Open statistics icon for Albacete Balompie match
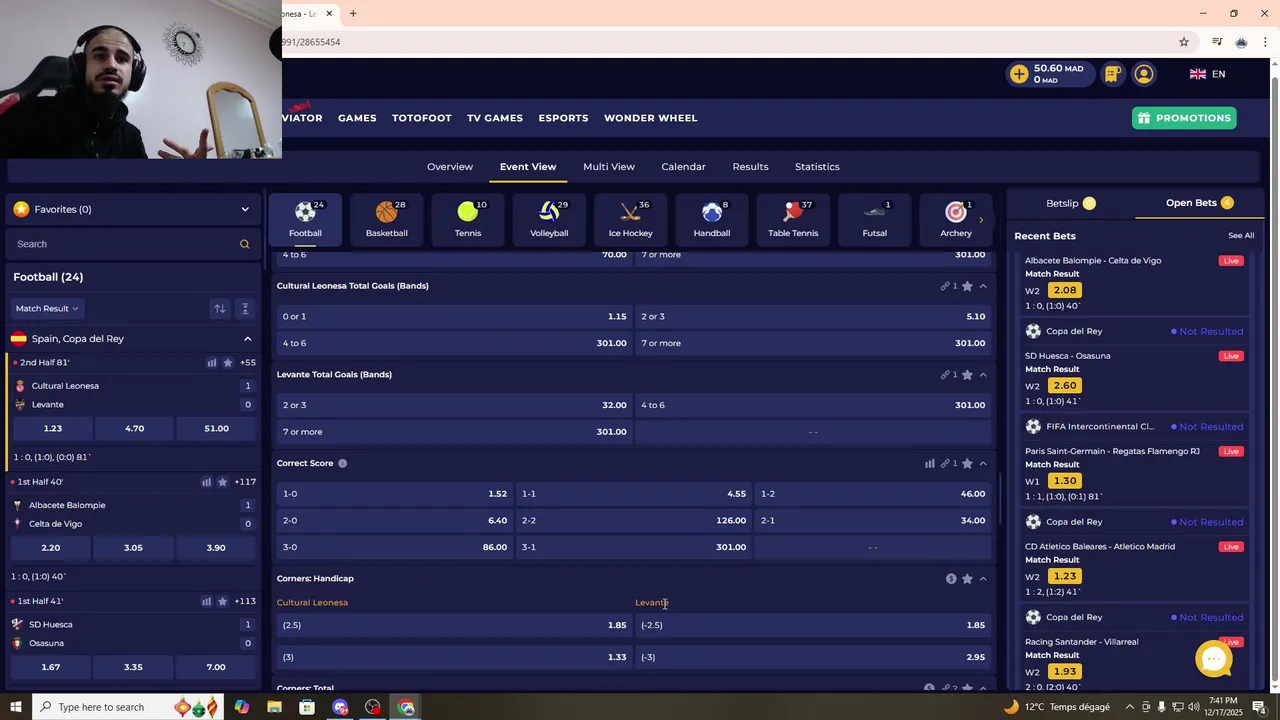Viewport: 1280px width, 720px height. (x=206, y=482)
